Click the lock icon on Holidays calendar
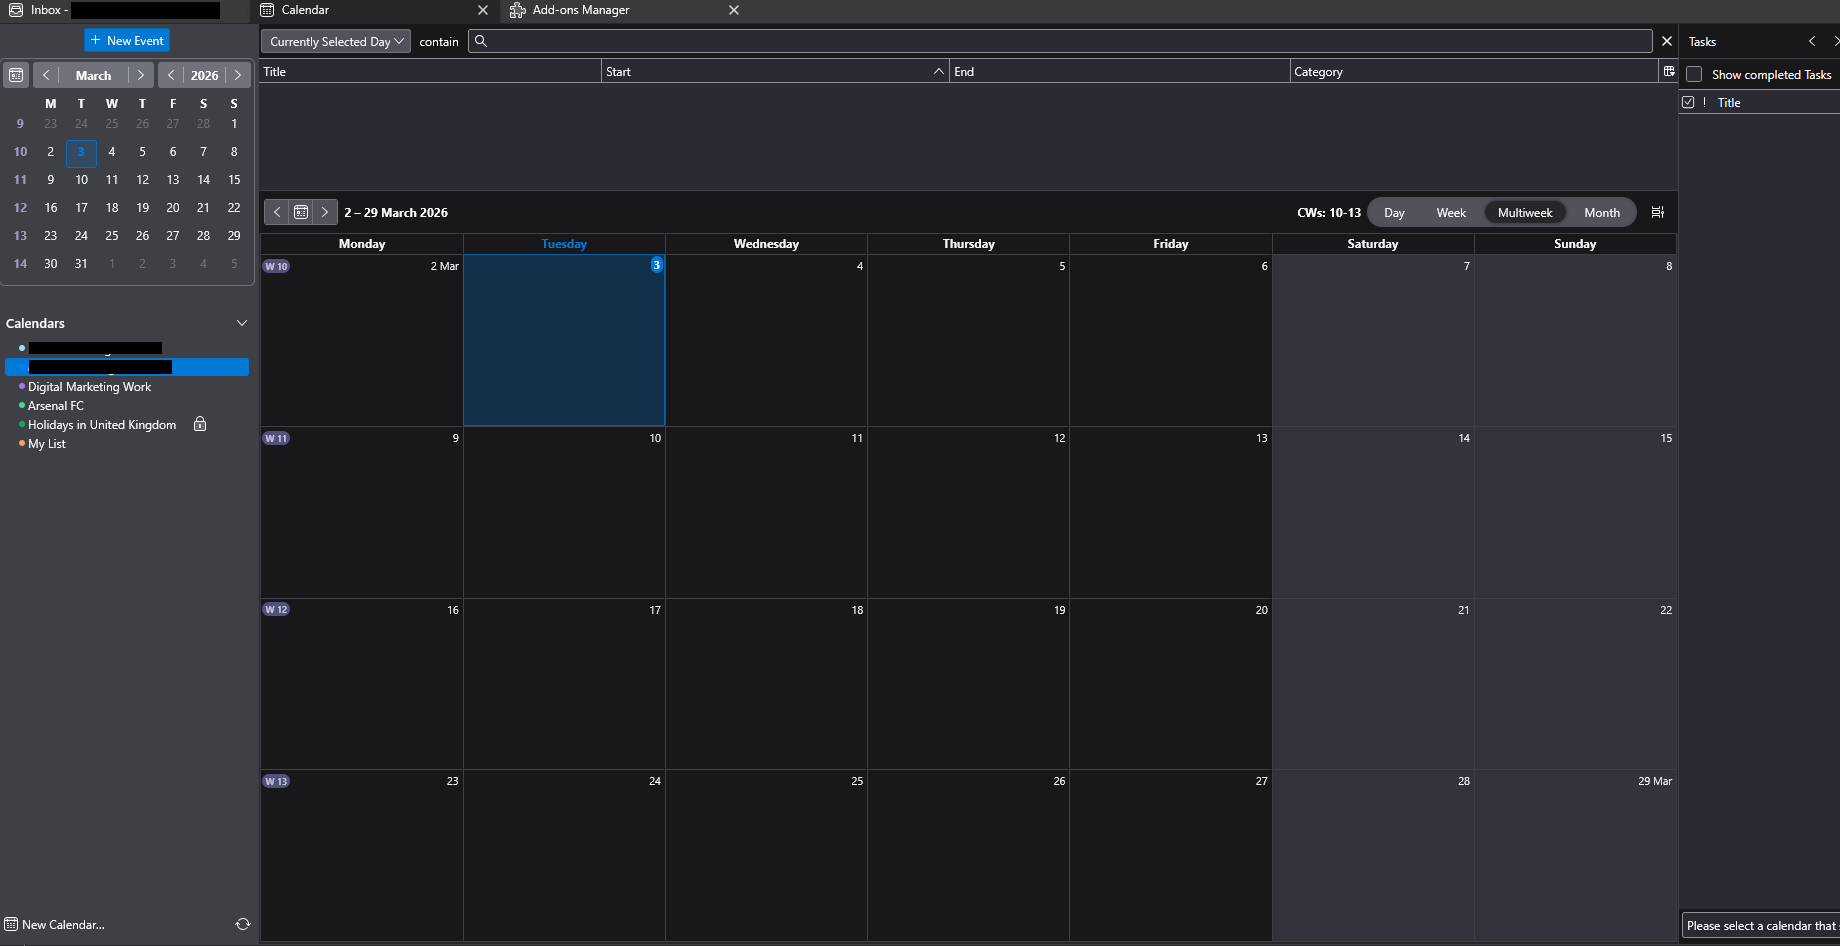The height and width of the screenshot is (946, 1840). point(200,424)
